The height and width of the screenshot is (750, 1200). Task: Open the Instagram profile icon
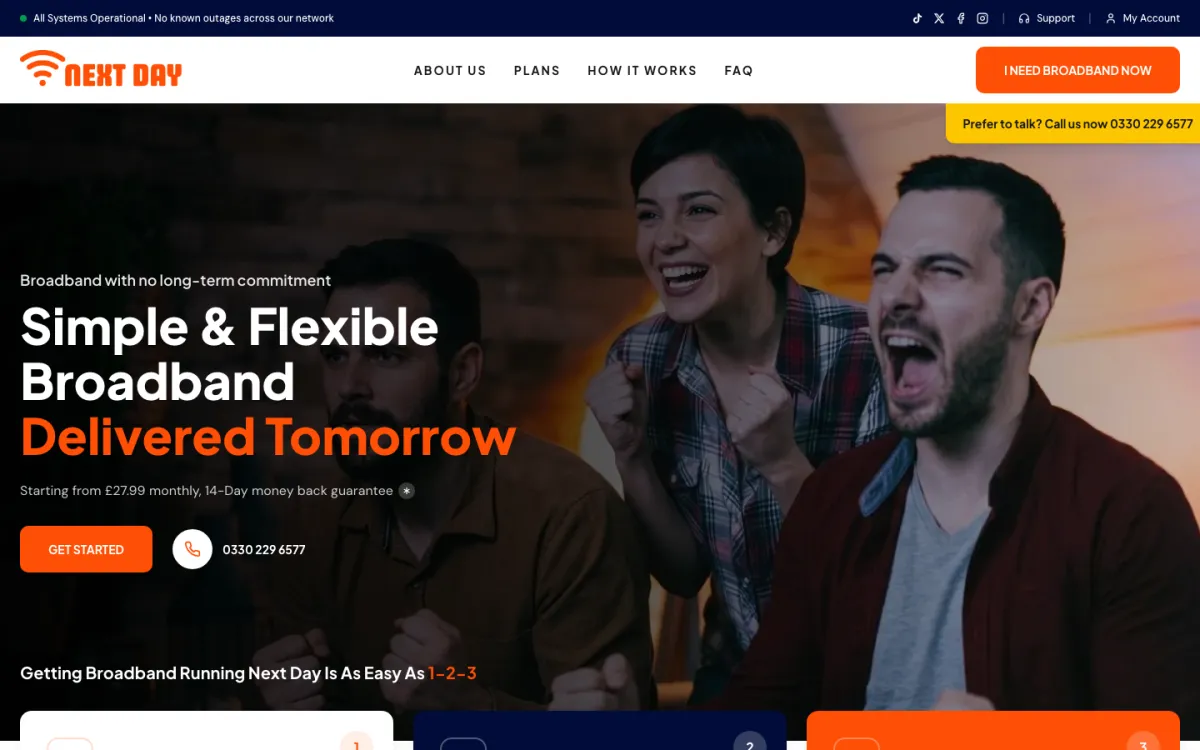click(983, 18)
